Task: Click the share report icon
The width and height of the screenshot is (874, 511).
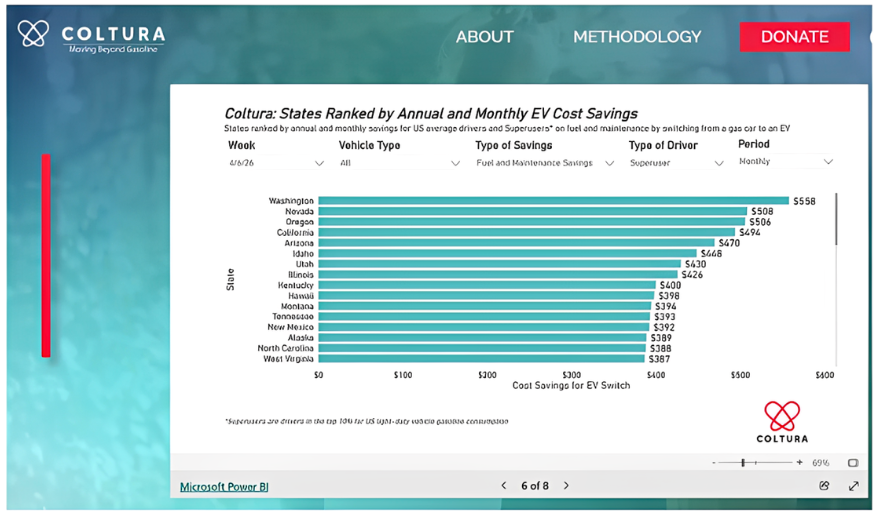Action: pyautogui.click(x=824, y=485)
